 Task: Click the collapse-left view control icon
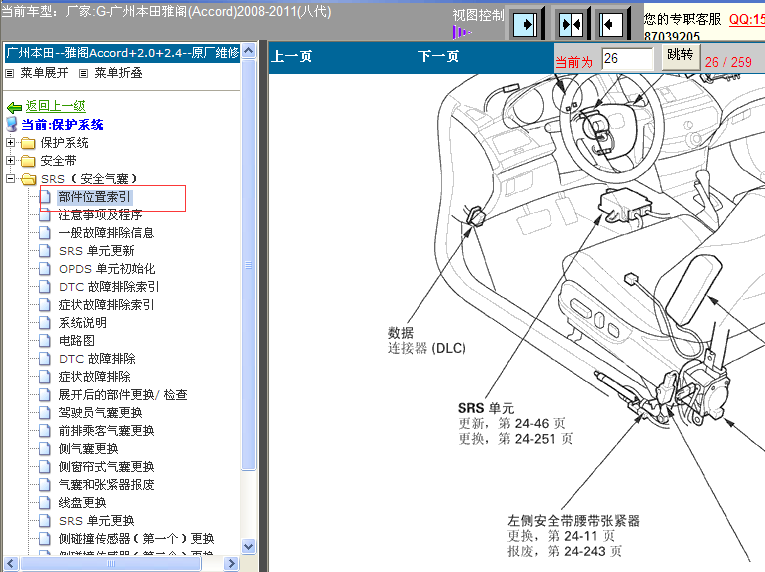610,24
